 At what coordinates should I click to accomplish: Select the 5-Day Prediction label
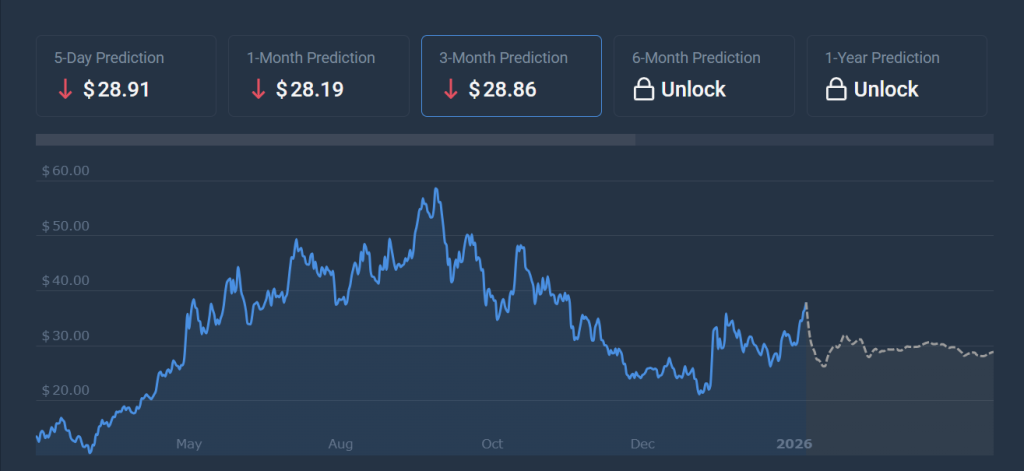pyautogui.click(x=109, y=58)
